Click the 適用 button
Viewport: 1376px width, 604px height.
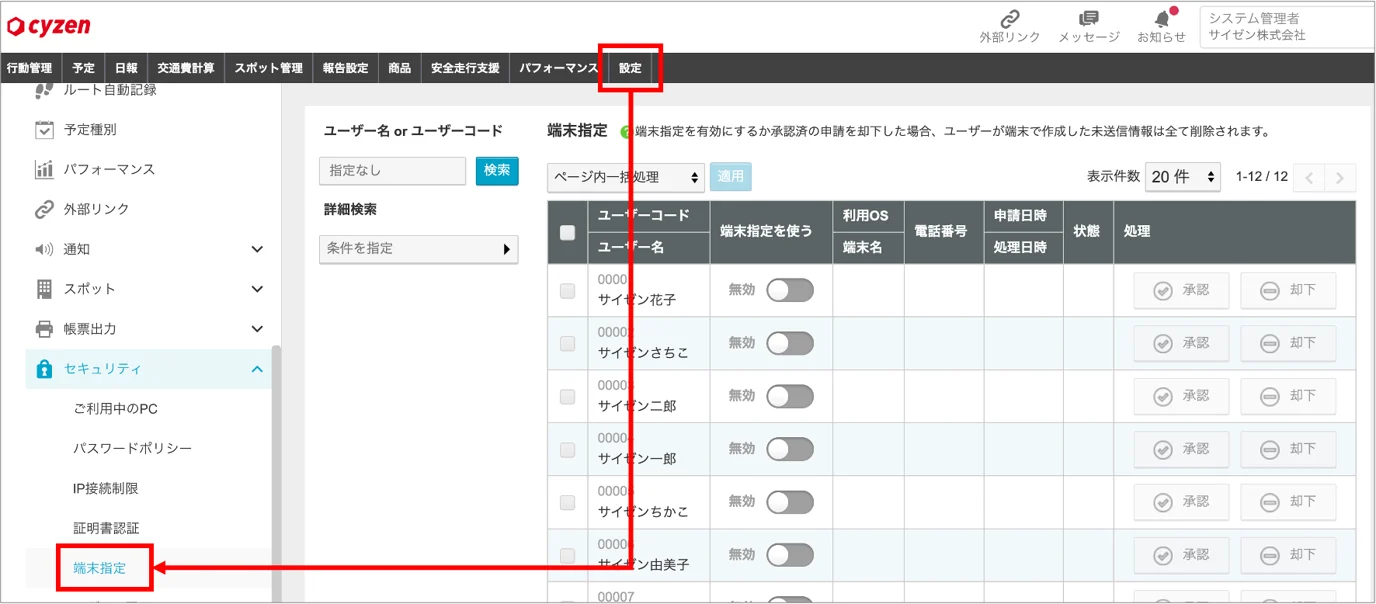731,177
